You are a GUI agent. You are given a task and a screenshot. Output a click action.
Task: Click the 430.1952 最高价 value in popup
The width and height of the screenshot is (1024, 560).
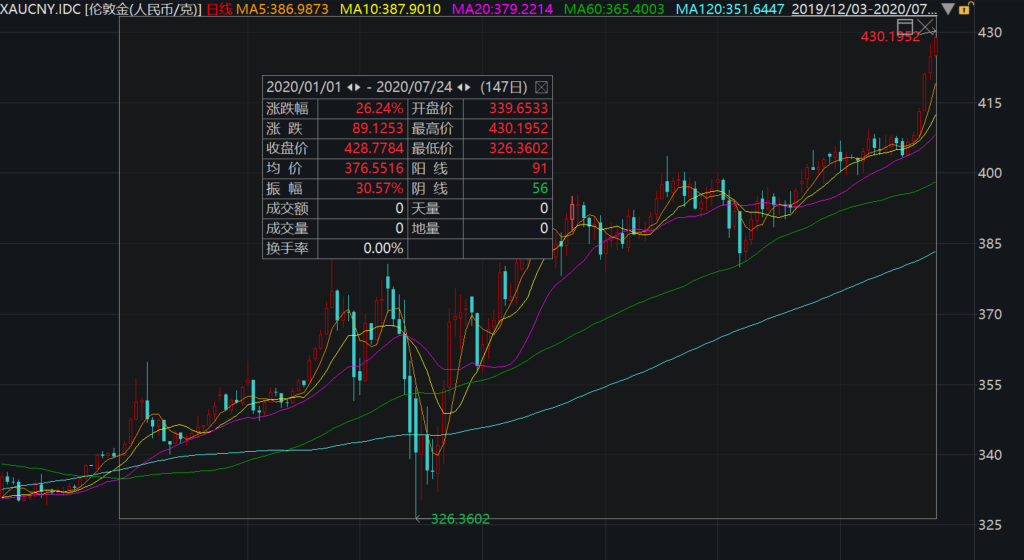pos(519,129)
